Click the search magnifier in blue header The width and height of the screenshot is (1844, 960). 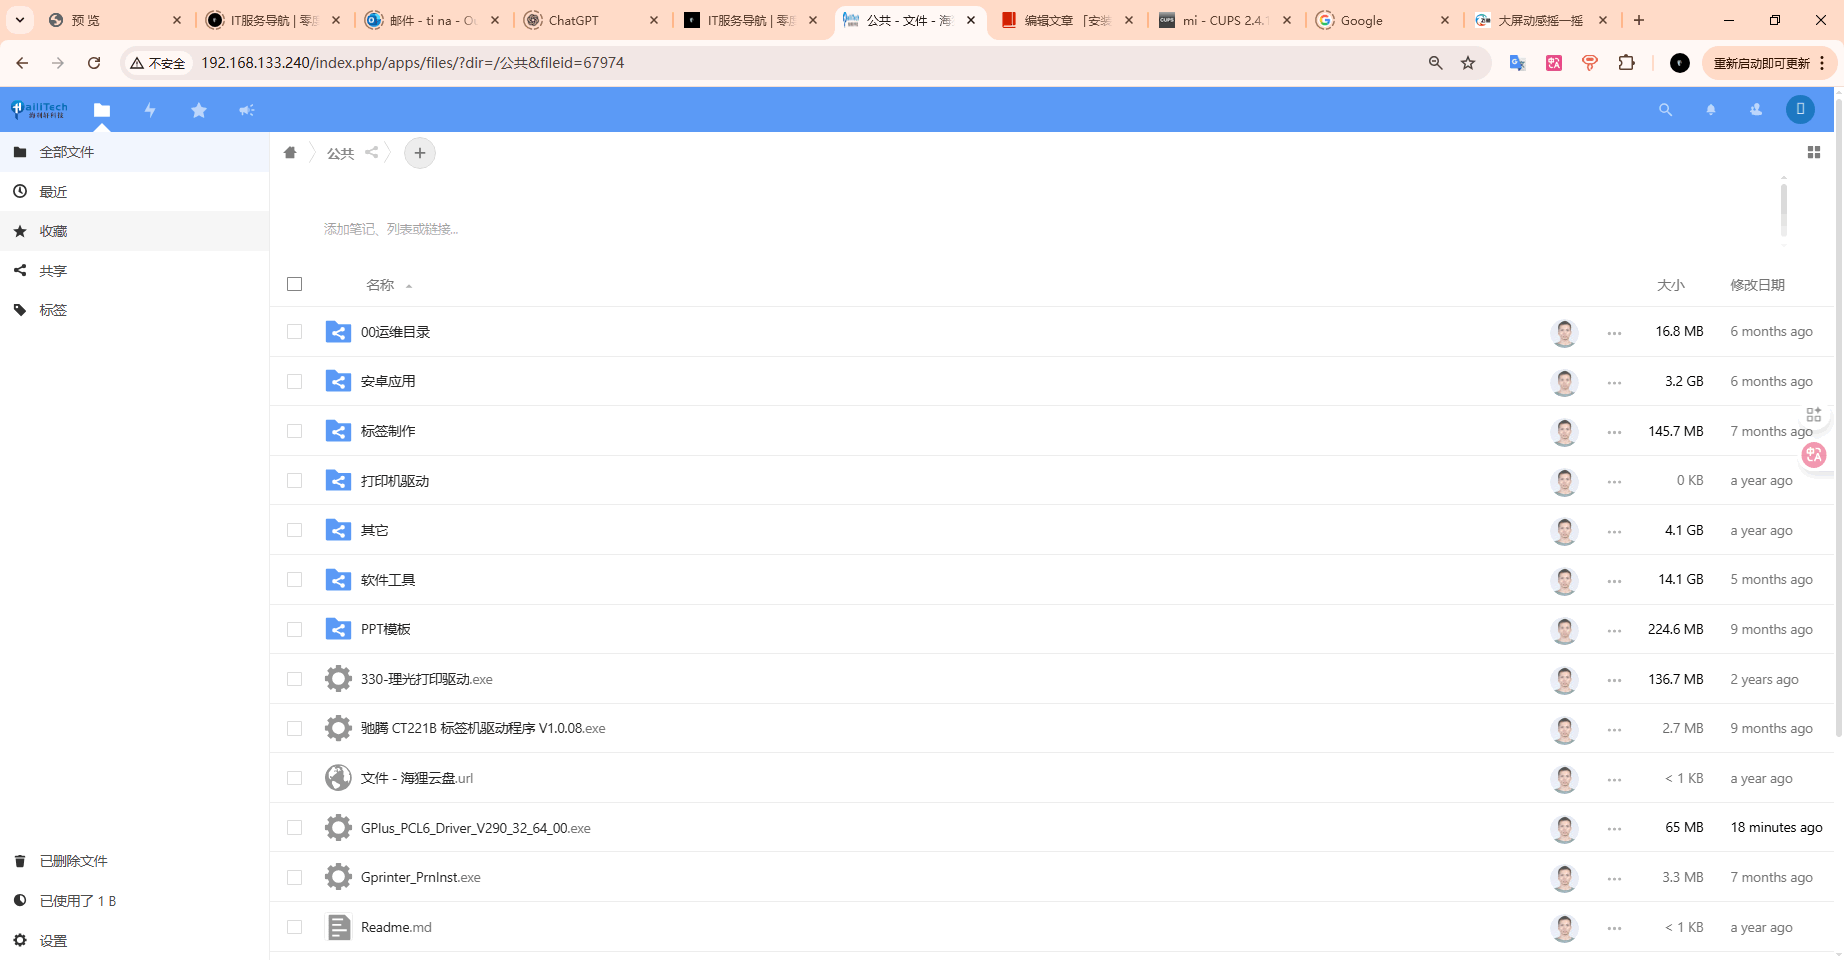click(1665, 110)
